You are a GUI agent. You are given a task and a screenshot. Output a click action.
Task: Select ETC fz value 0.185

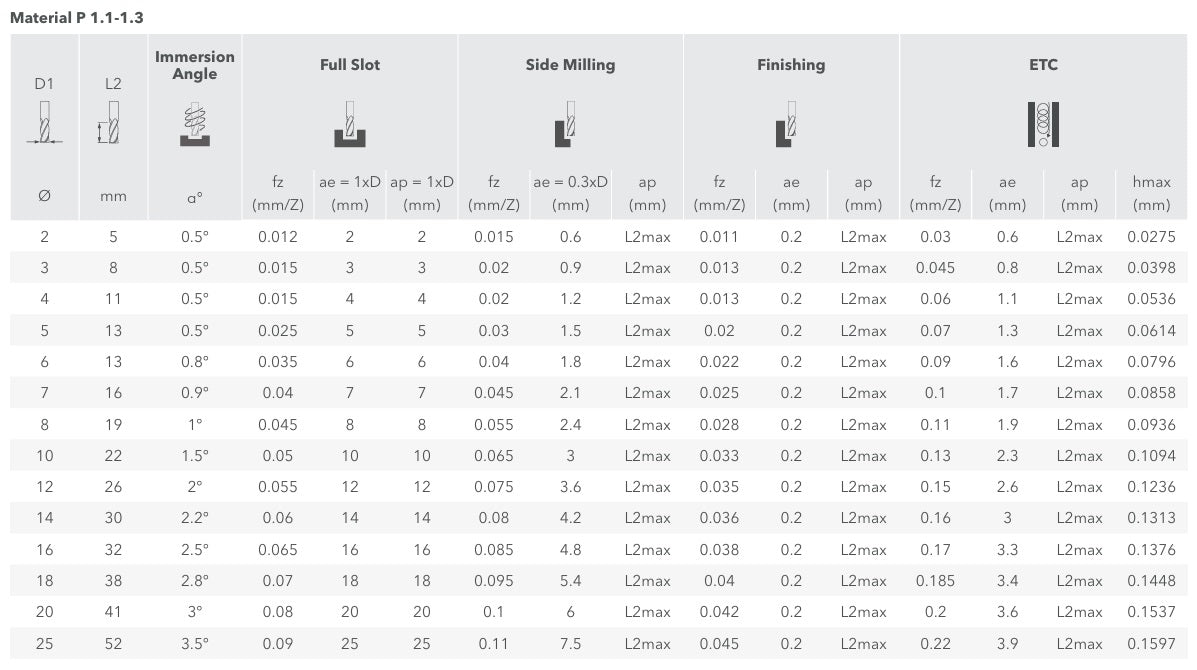[935, 581]
